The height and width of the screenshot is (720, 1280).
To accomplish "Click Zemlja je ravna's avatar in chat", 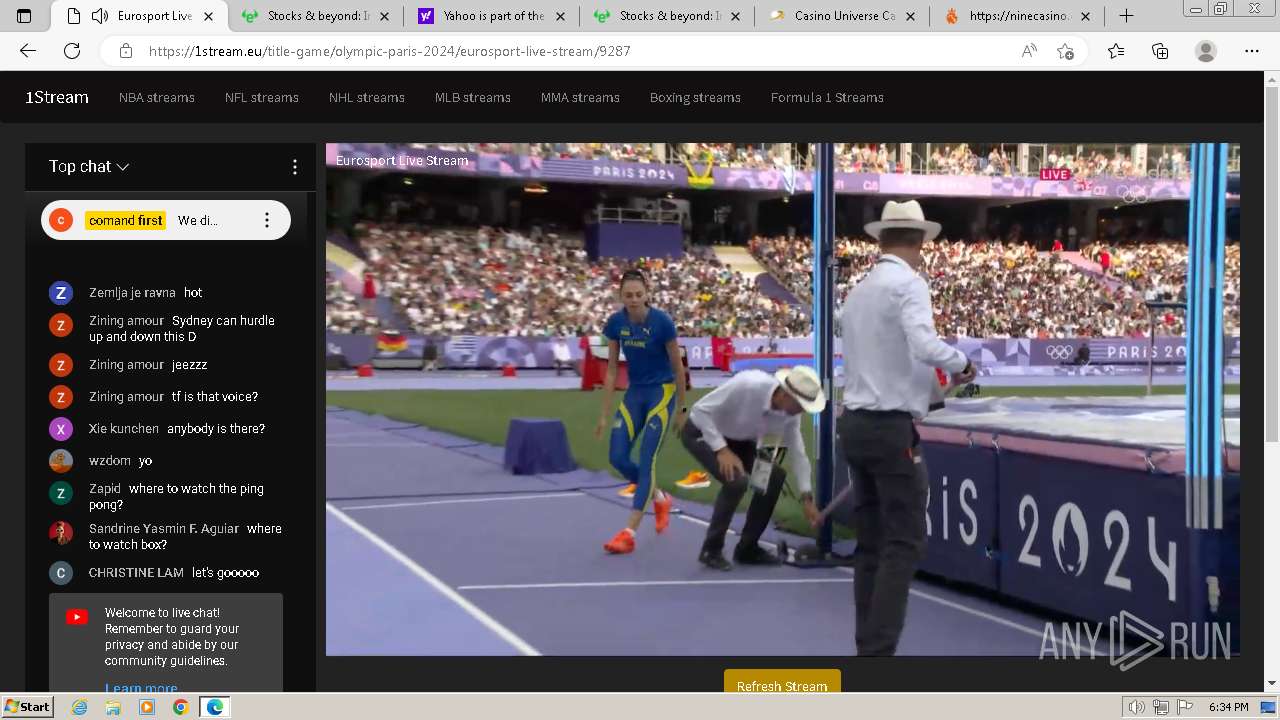I will click(x=61, y=293).
